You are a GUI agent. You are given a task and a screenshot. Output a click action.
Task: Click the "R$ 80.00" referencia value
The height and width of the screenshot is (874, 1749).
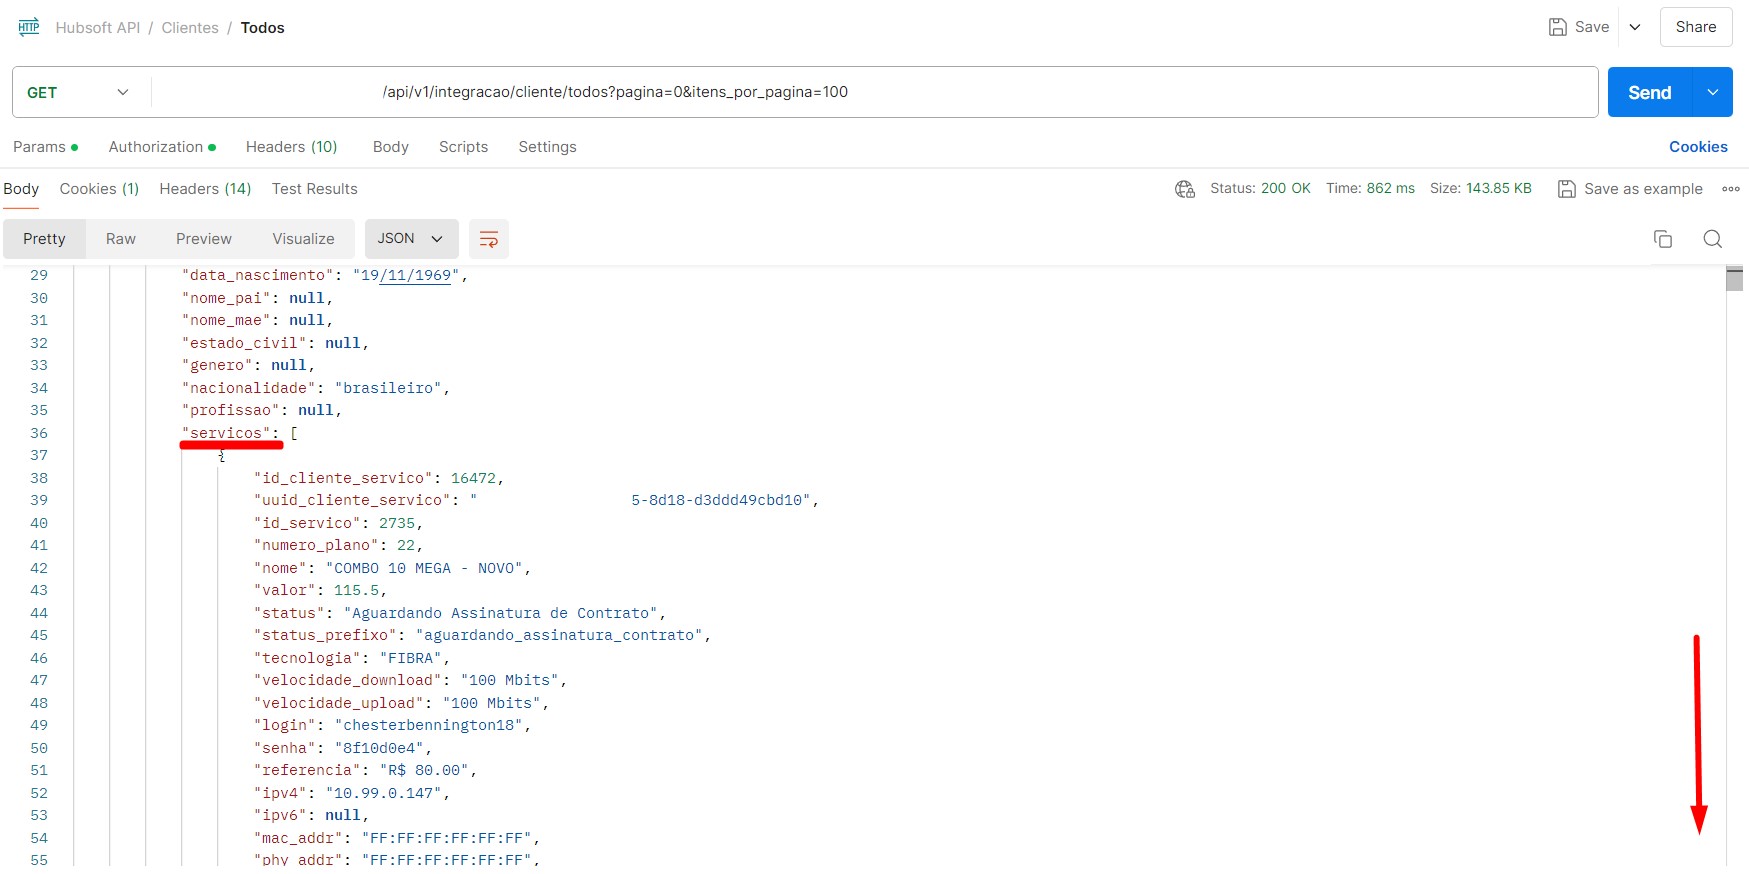[424, 770]
